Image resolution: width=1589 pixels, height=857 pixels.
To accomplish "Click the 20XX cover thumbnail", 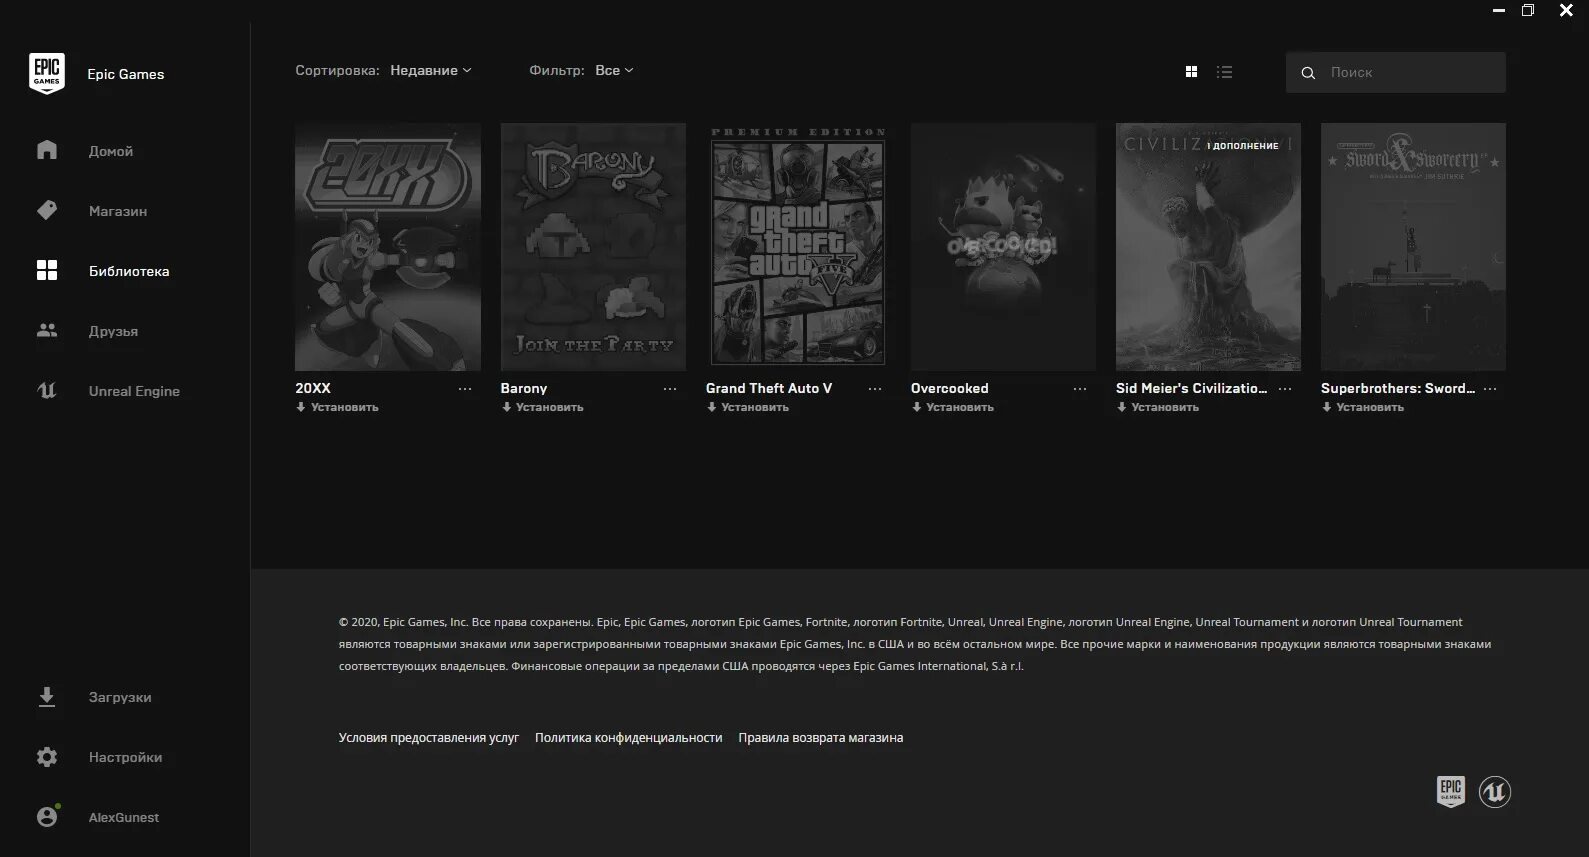I will (x=388, y=247).
